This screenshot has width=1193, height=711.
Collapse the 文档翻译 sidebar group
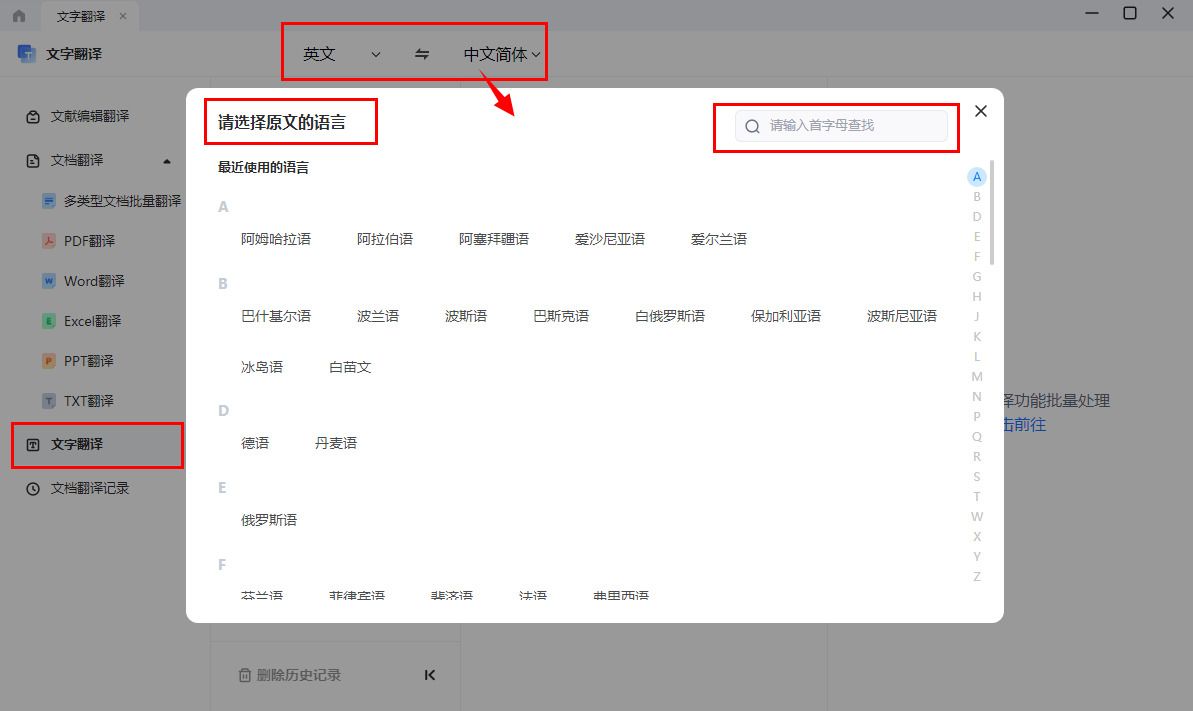167,161
